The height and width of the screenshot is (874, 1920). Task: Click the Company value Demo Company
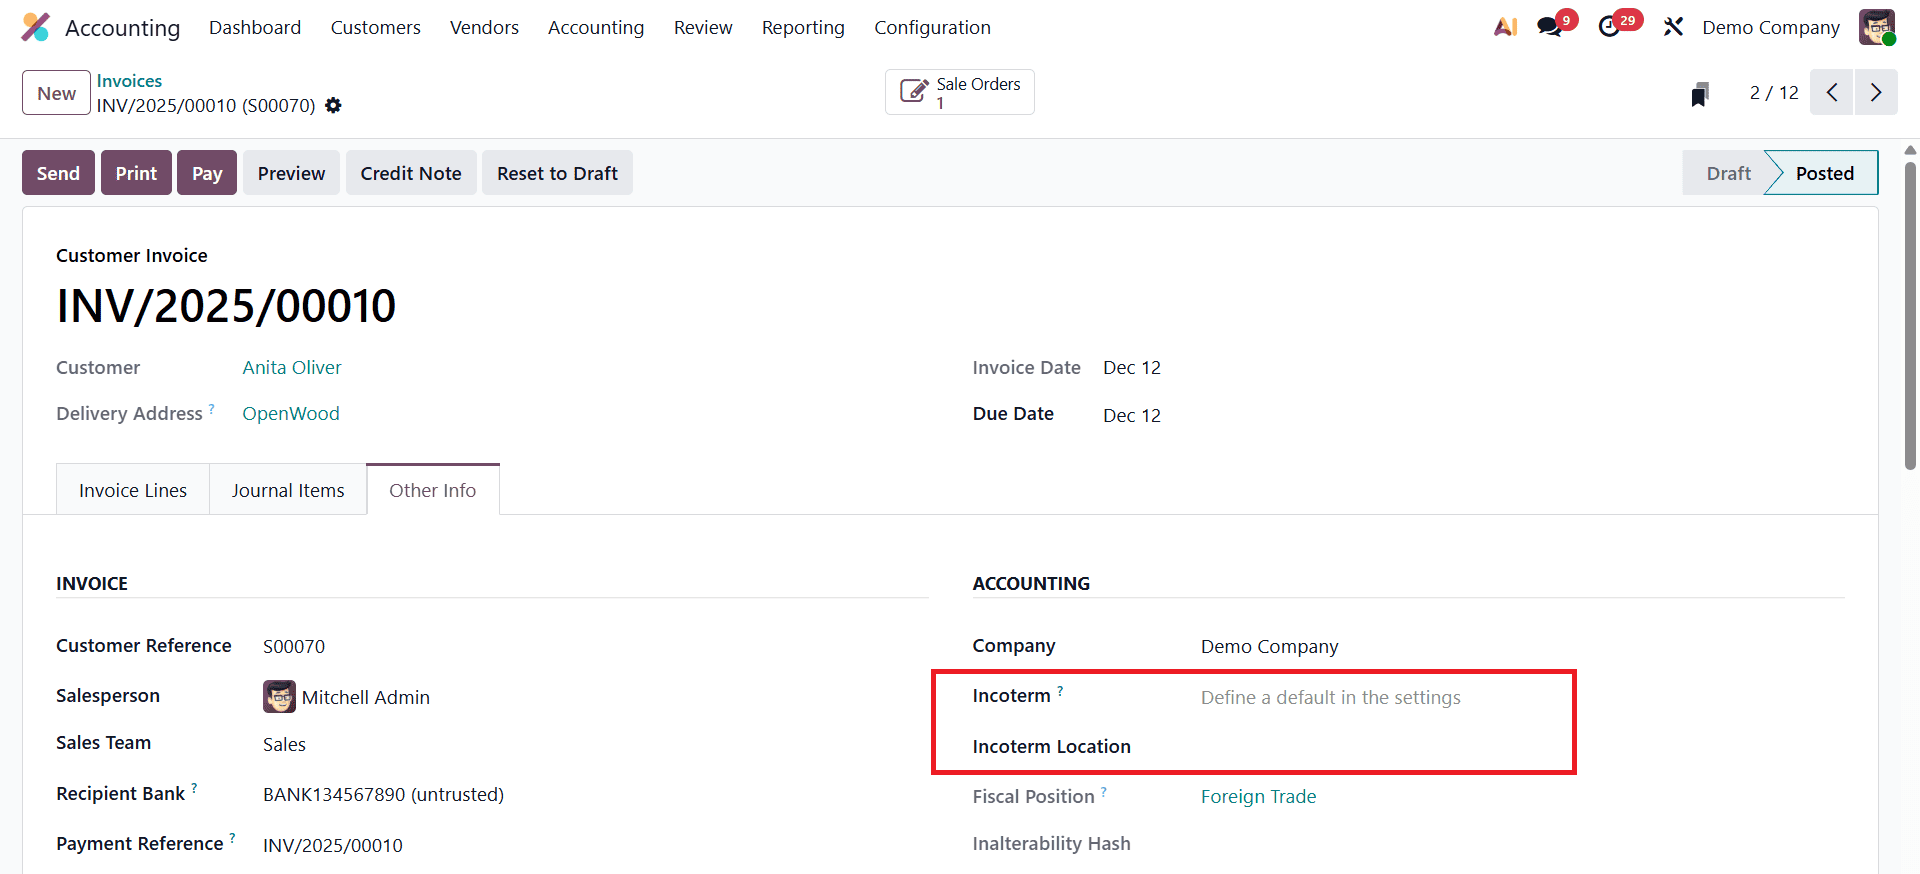[x=1269, y=646]
